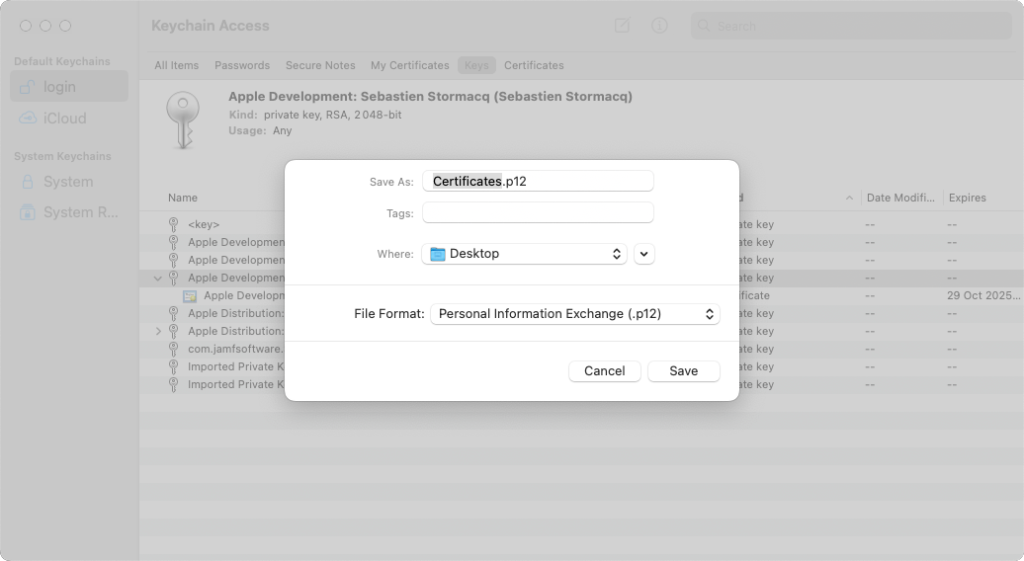
Task: Edit the Save As filename field
Action: click(x=537, y=181)
